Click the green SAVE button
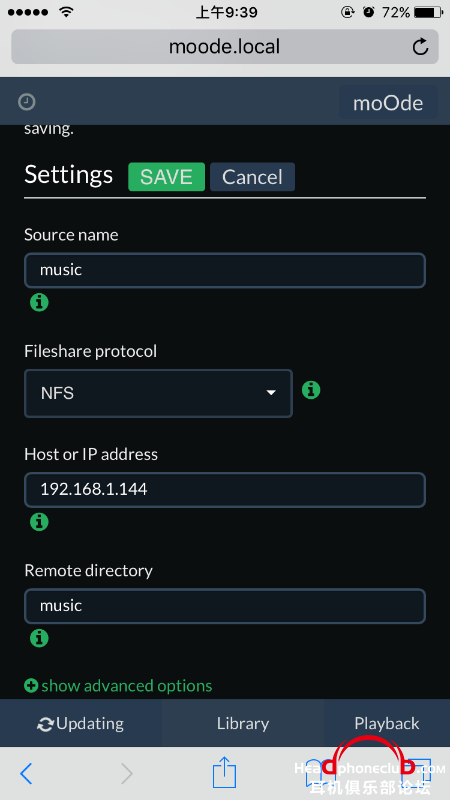450x800 pixels. [x=166, y=177]
